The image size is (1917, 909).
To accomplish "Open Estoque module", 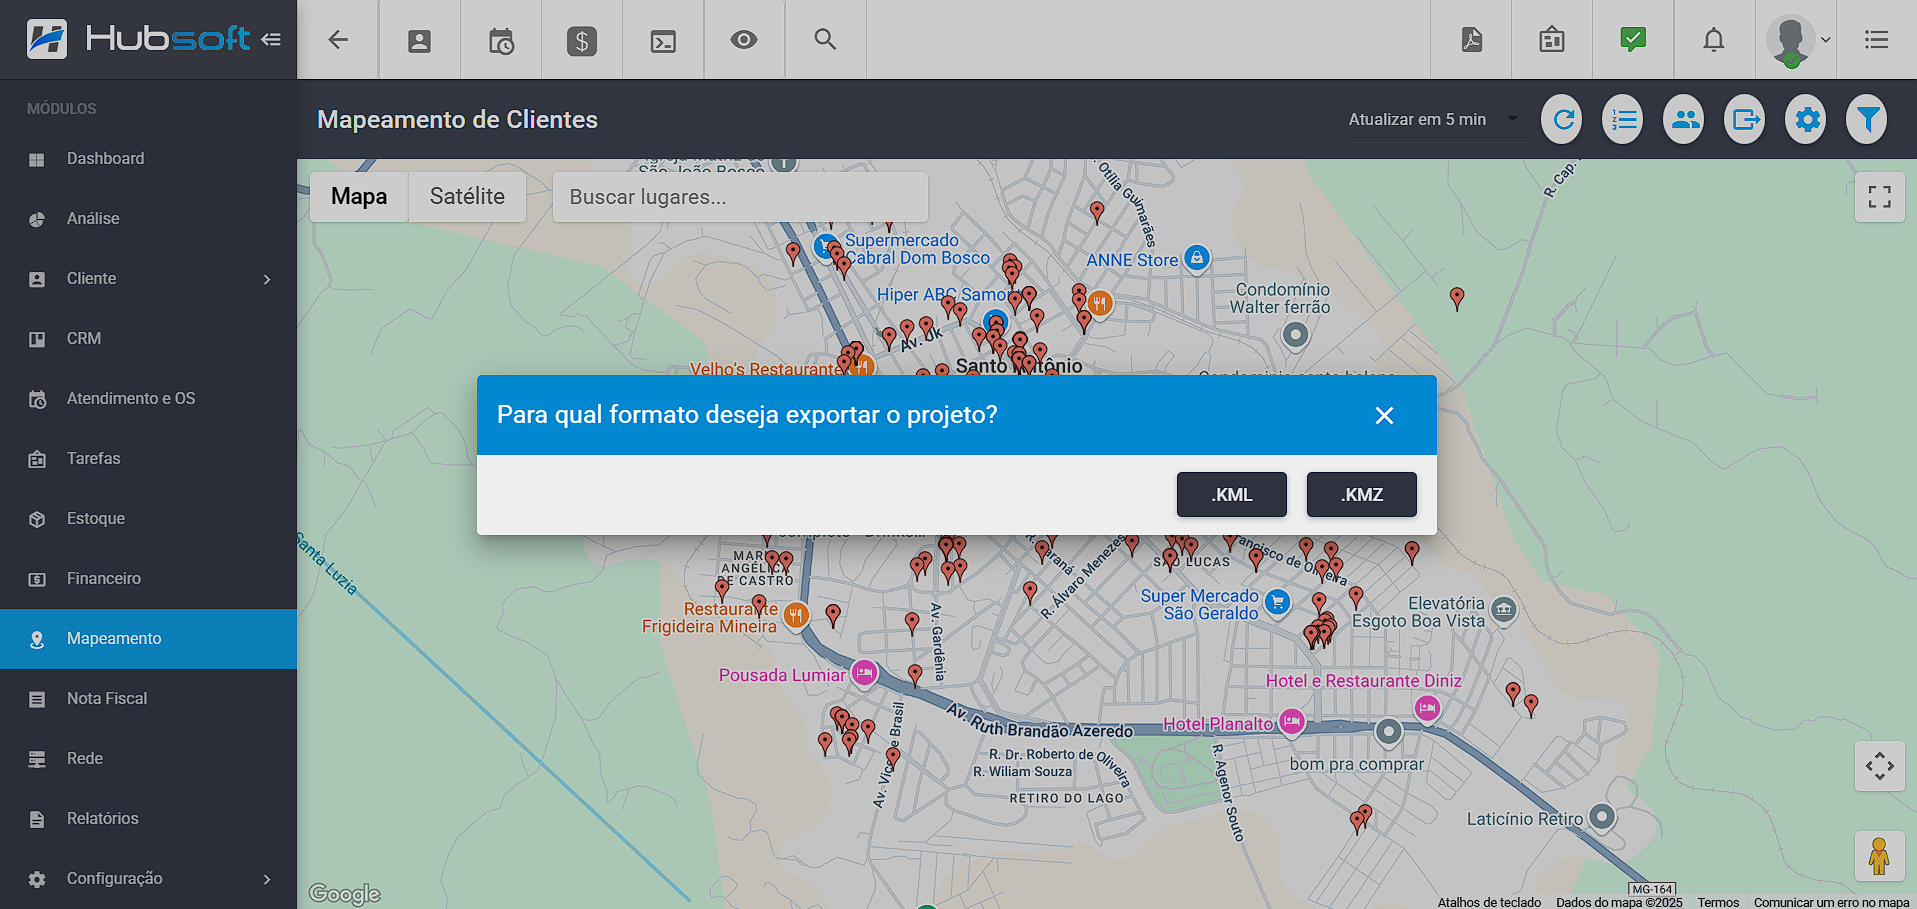I will [x=148, y=519].
